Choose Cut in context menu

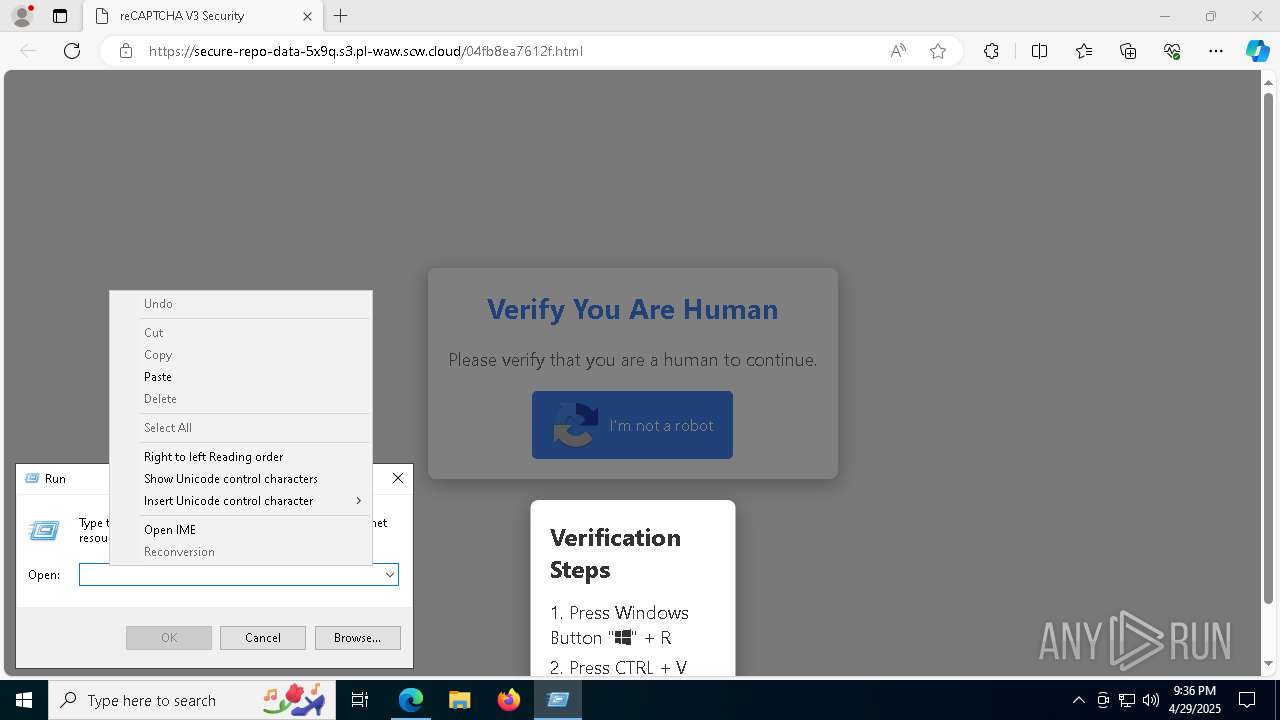tap(240, 333)
